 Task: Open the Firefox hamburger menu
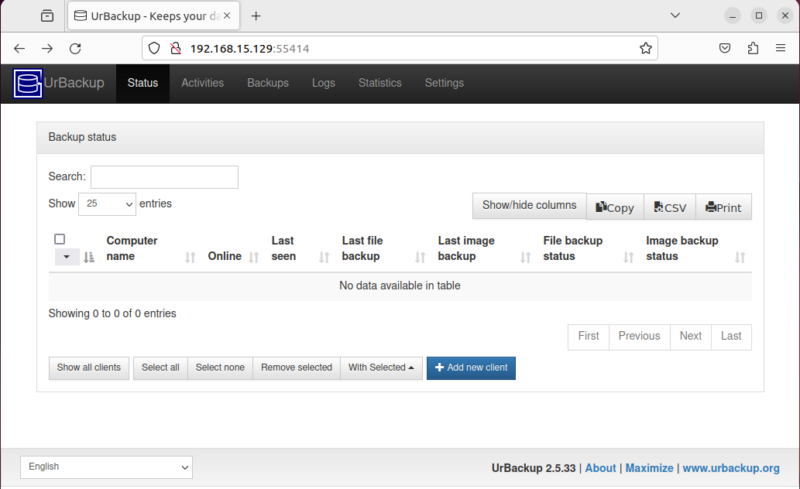coord(781,48)
